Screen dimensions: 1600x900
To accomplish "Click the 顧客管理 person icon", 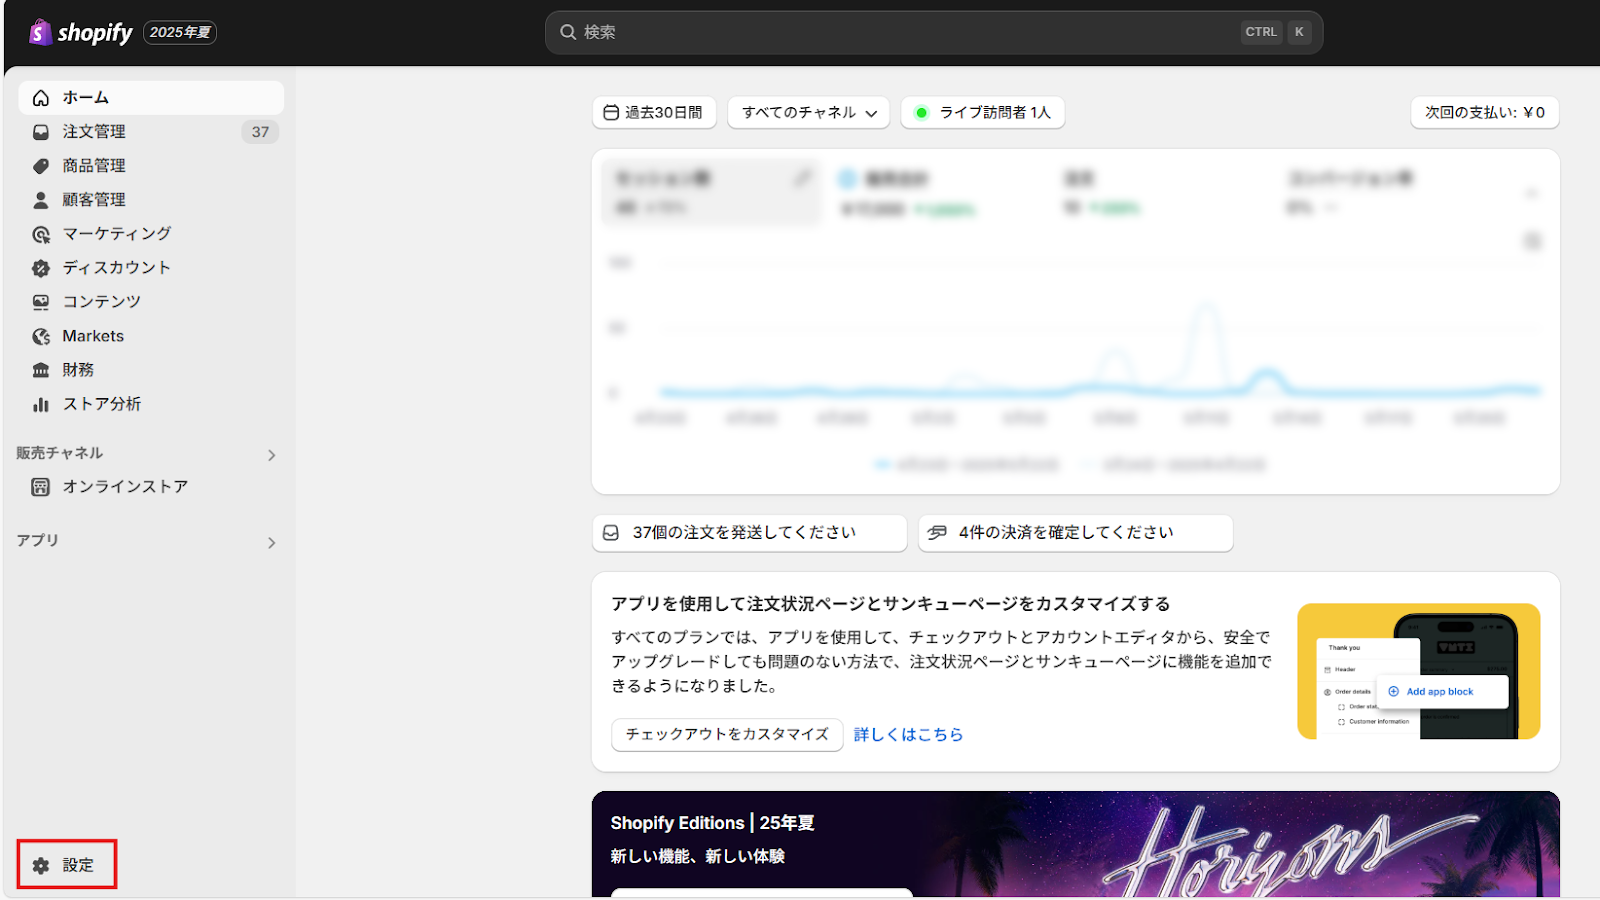I will 41,200.
